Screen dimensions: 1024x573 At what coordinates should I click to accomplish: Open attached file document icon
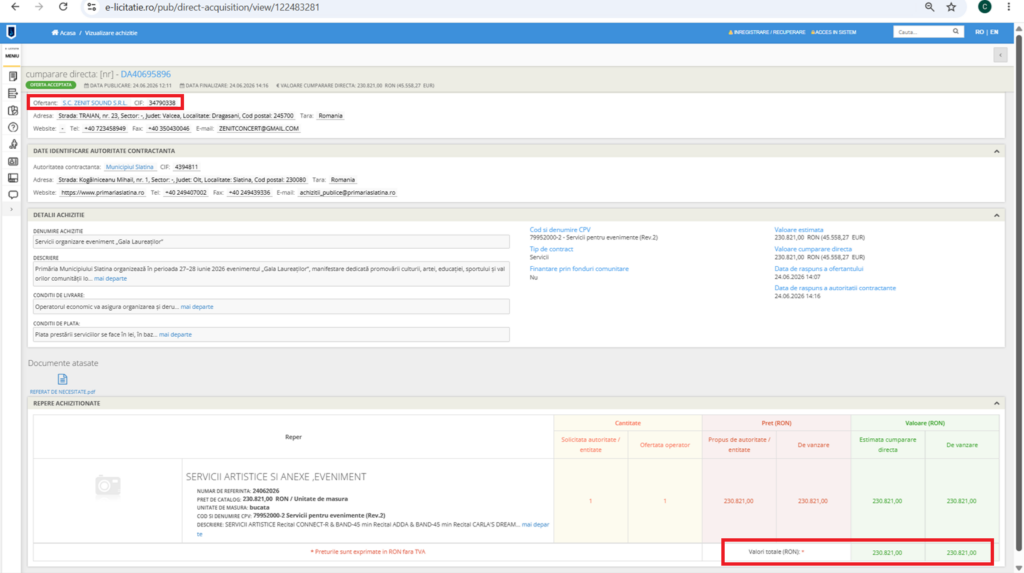(62, 380)
